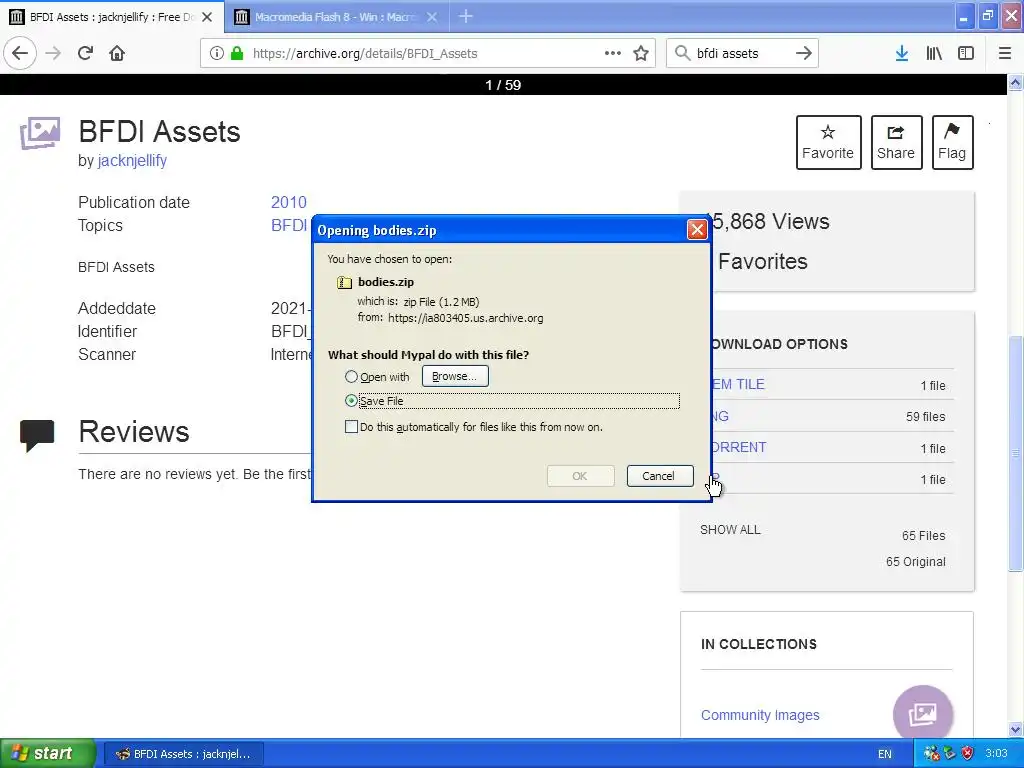This screenshot has width=1024, height=768.
Task: Click the 2010 publication date link
Action: 289,202
